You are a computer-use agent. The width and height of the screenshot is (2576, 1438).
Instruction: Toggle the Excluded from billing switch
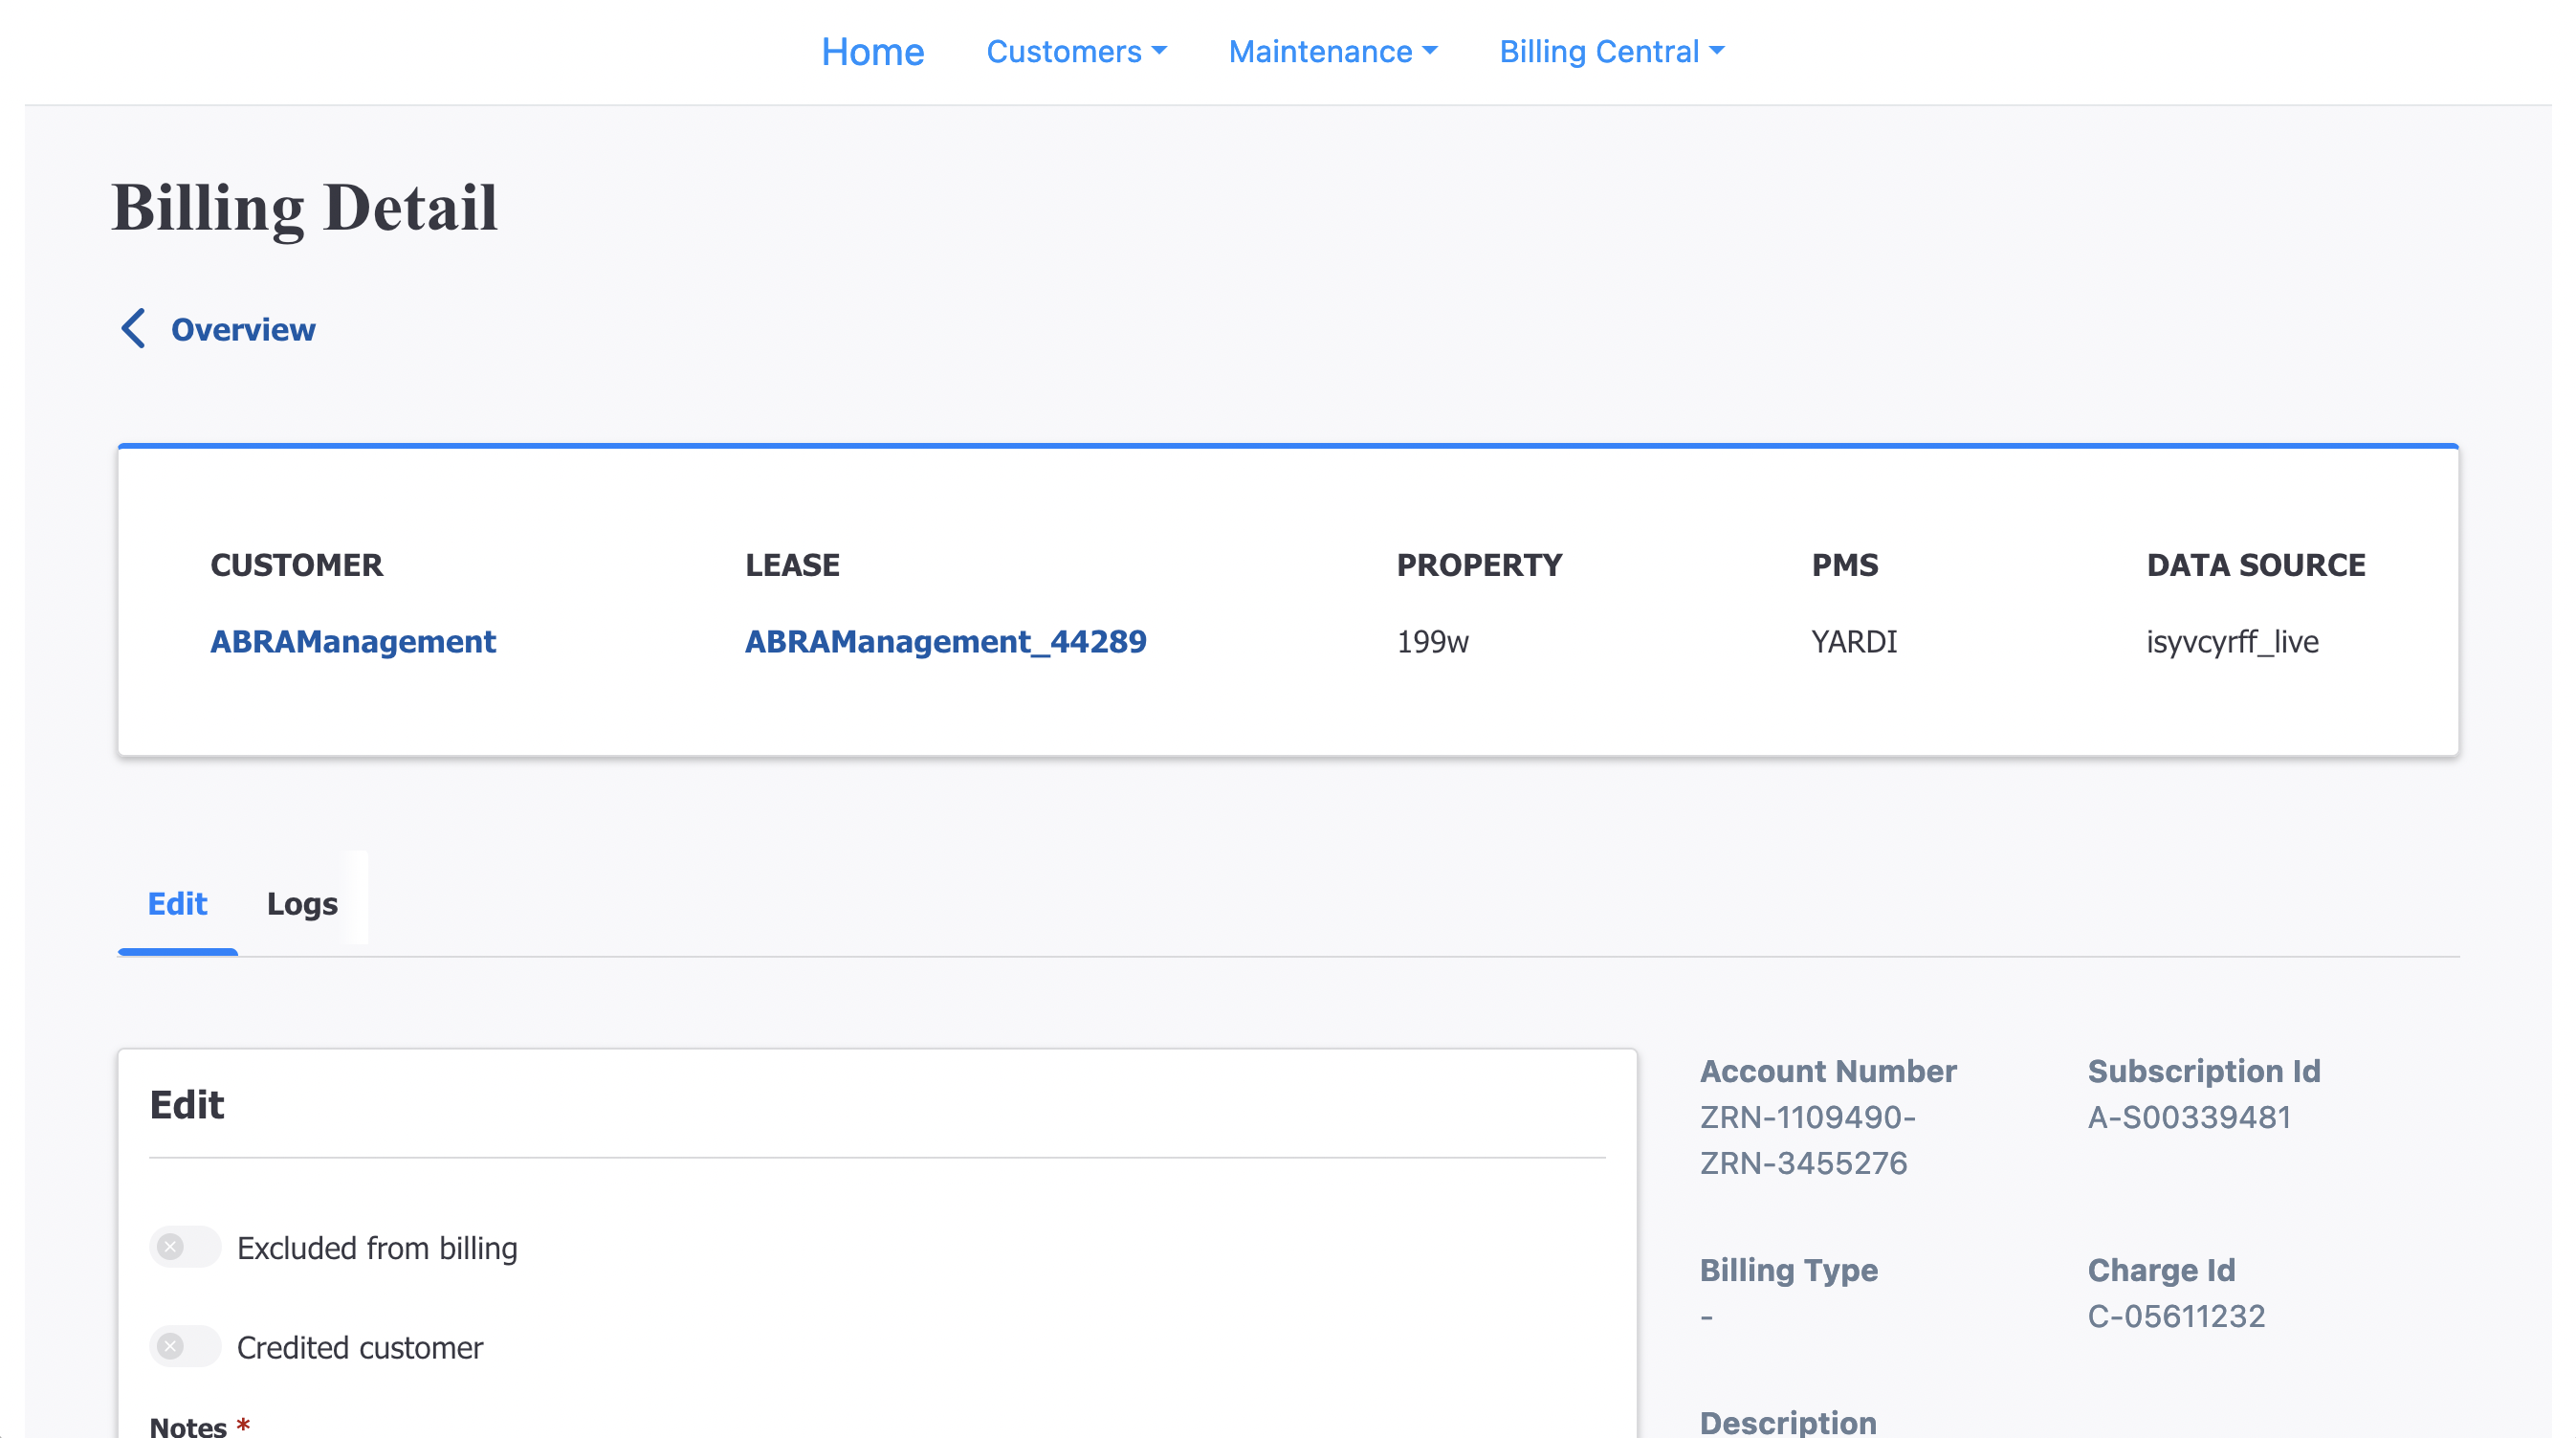pos(185,1247)
